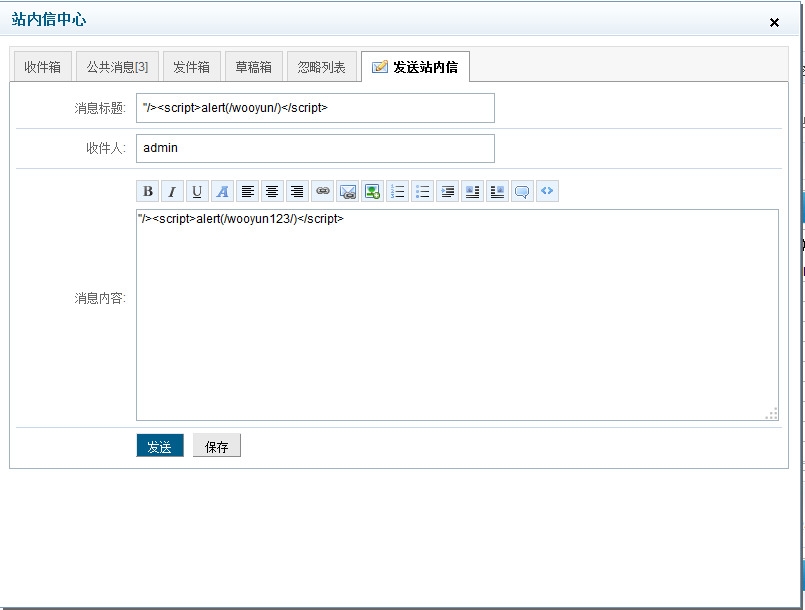Close the 站内信中心 dialog with the X
Image resolution: width=805 pixels, height=610 pixels.
(x=774, y=22)
